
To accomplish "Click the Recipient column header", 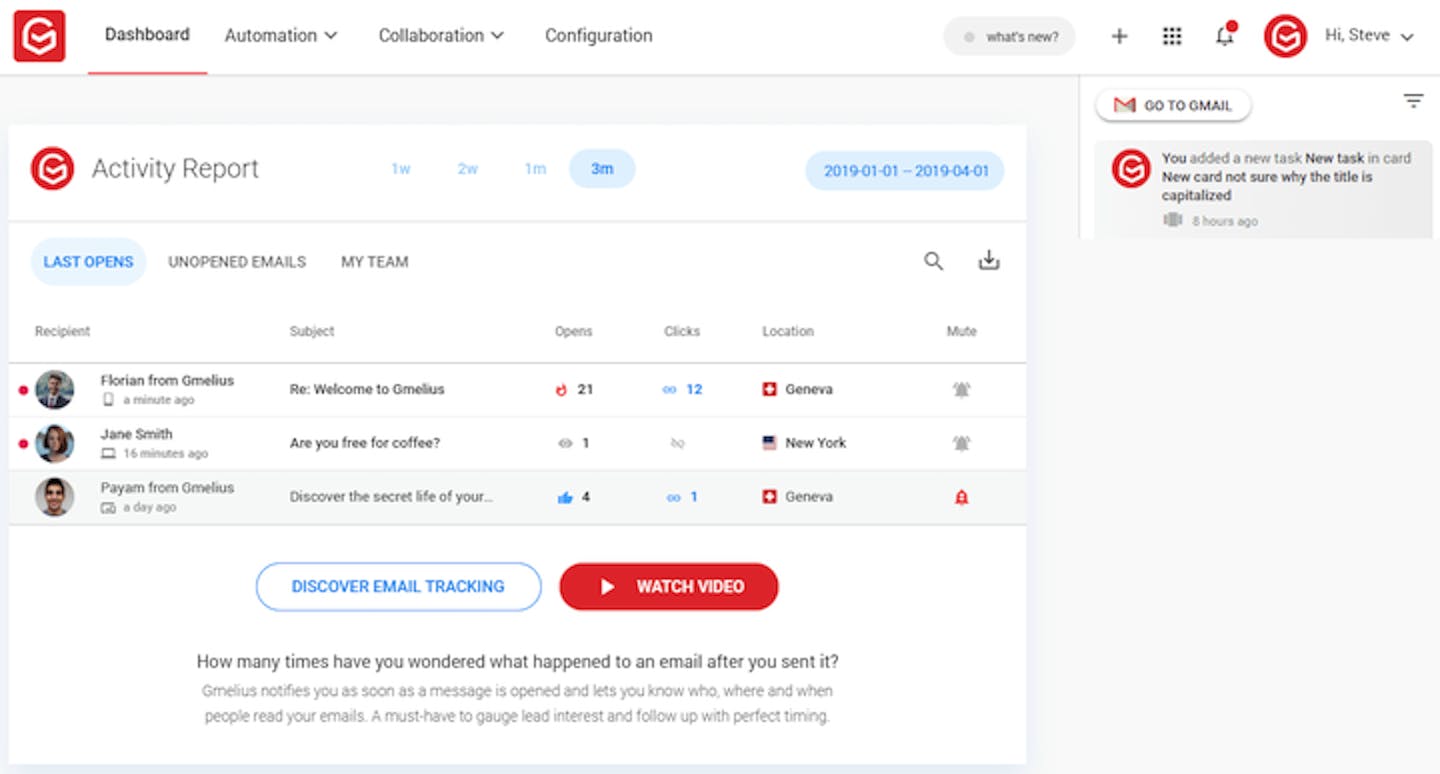I will click(x=62, y=331).
